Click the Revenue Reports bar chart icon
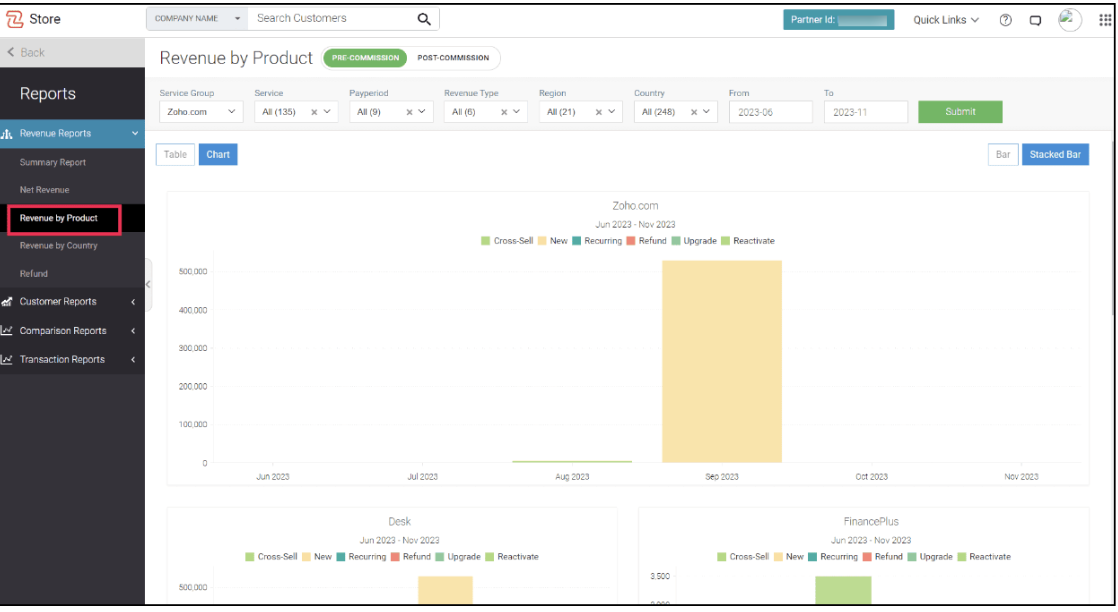The width and height of the screenshot is (1118, 612). [7, 133]
